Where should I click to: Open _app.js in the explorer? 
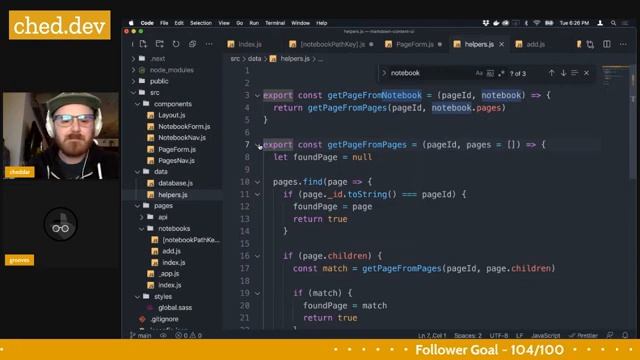coord(168,274)
